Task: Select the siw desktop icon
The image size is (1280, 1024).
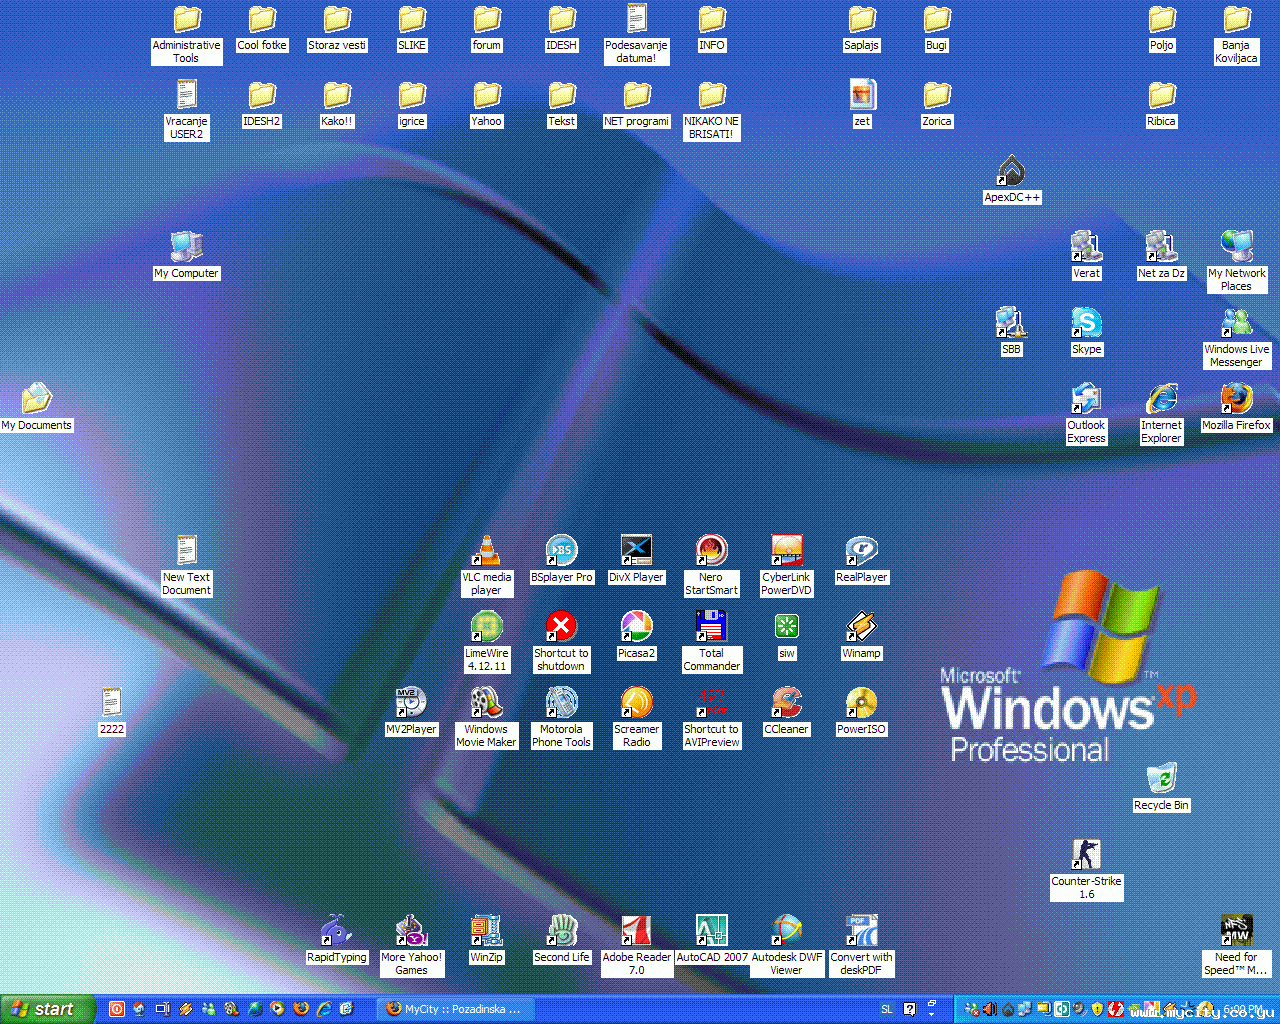Action: point(787,628)
